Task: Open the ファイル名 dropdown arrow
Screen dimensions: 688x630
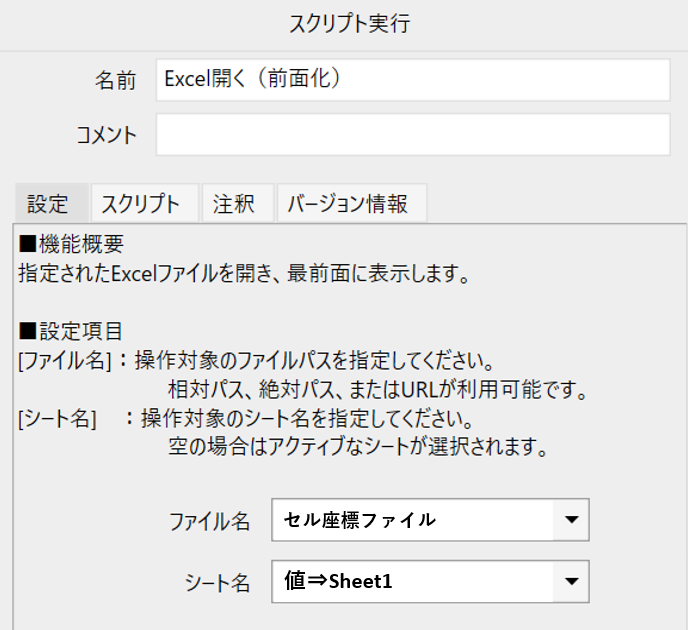Action: [571, 520]
